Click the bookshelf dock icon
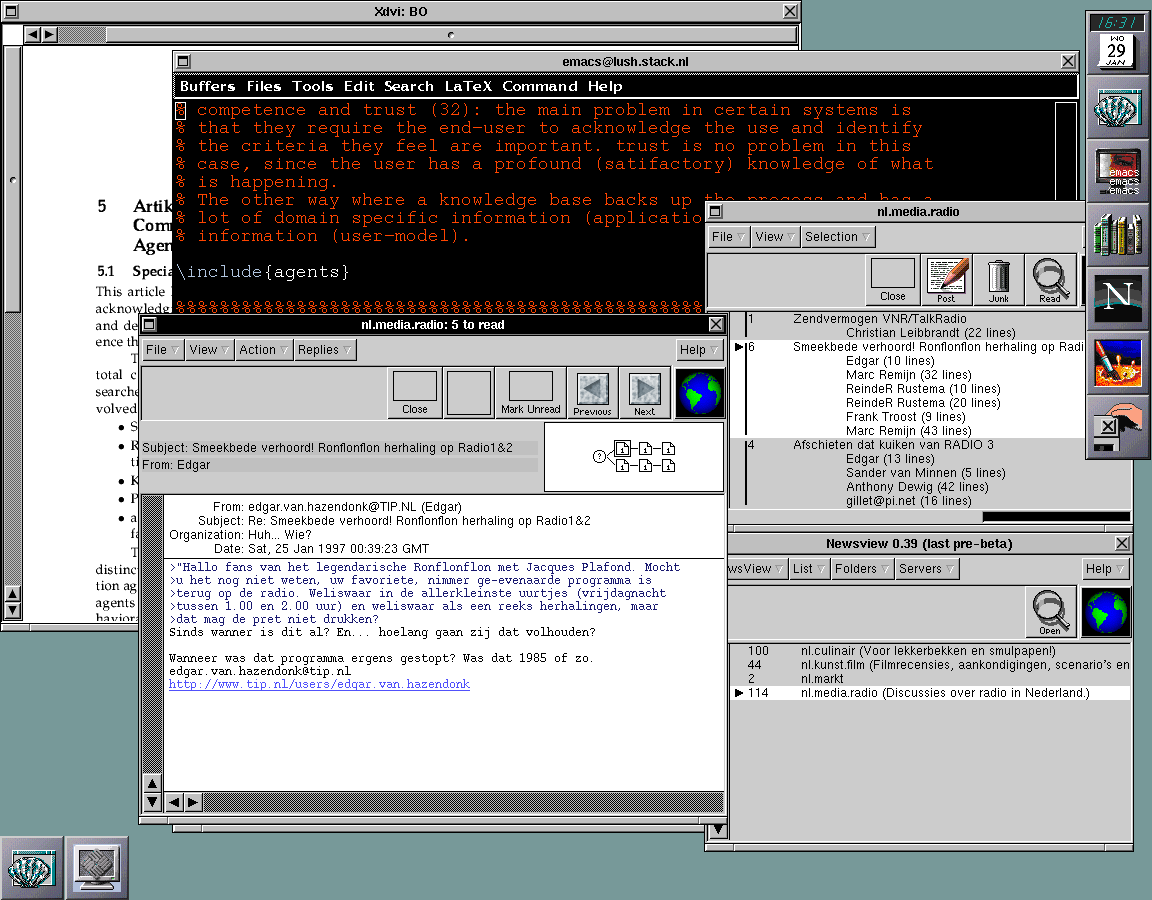The width and height of the screenshot is (1152, 900). [1116, 234]
